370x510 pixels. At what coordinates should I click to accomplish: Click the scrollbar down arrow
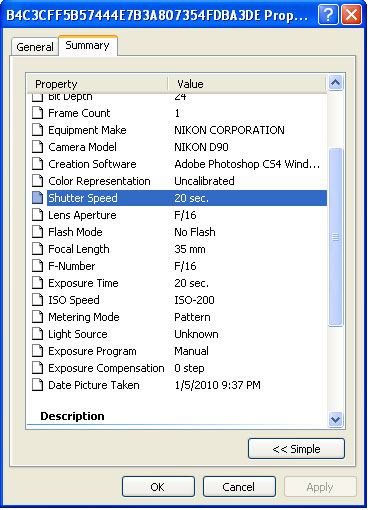(x=335, y=419)
